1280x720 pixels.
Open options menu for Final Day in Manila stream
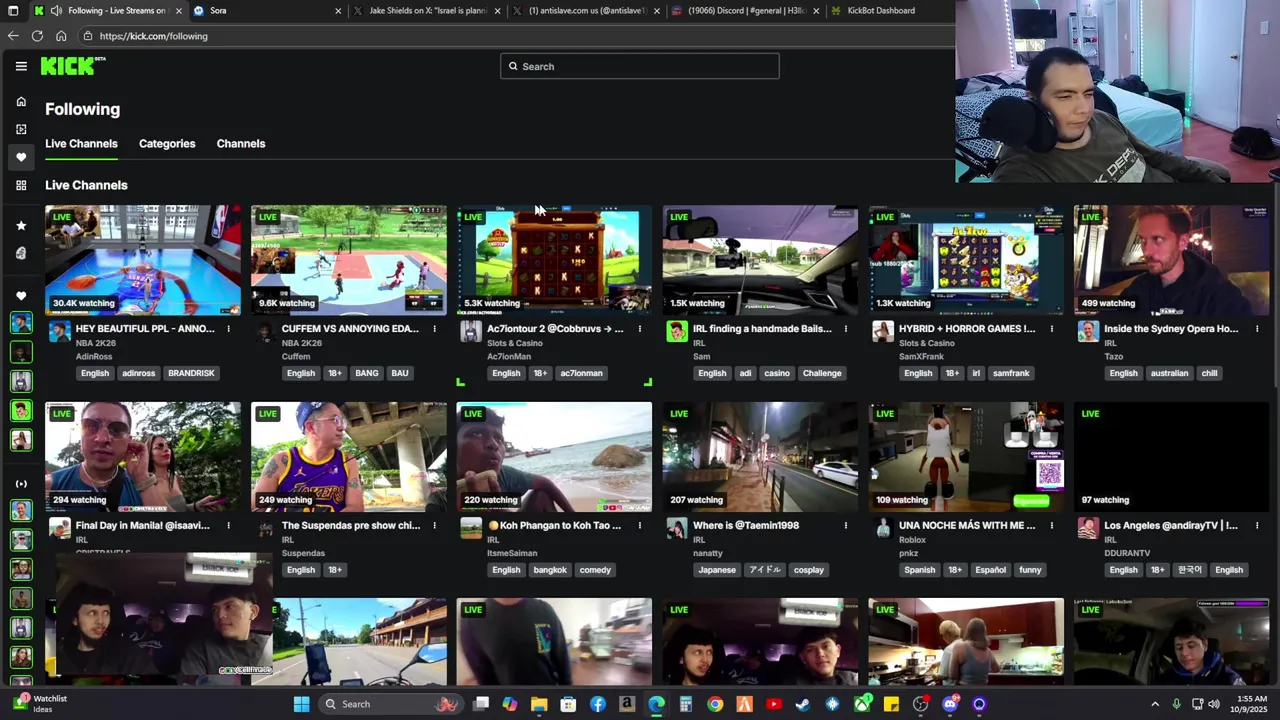[228, 525]
